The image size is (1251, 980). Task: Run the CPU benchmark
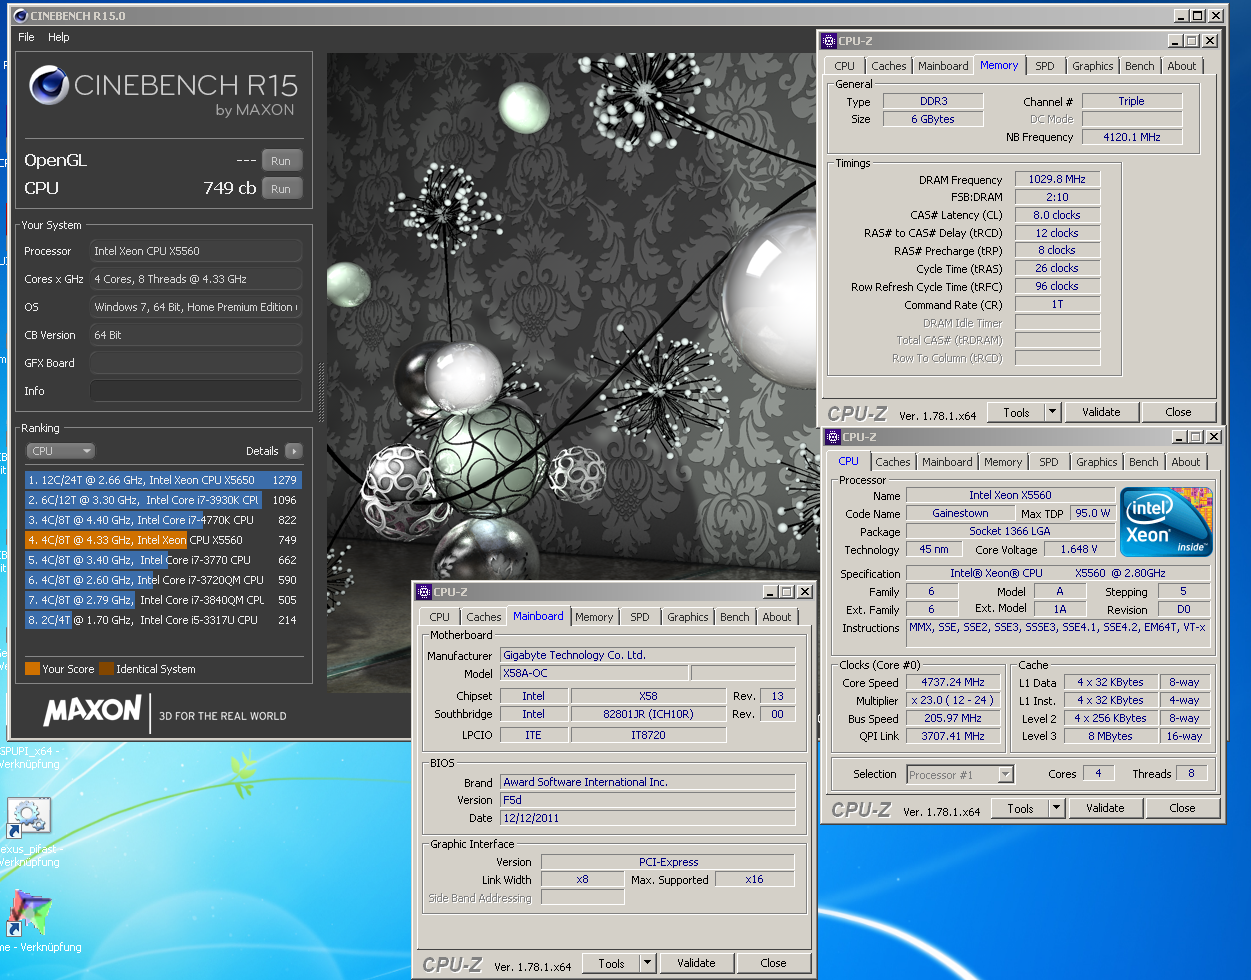281,189
